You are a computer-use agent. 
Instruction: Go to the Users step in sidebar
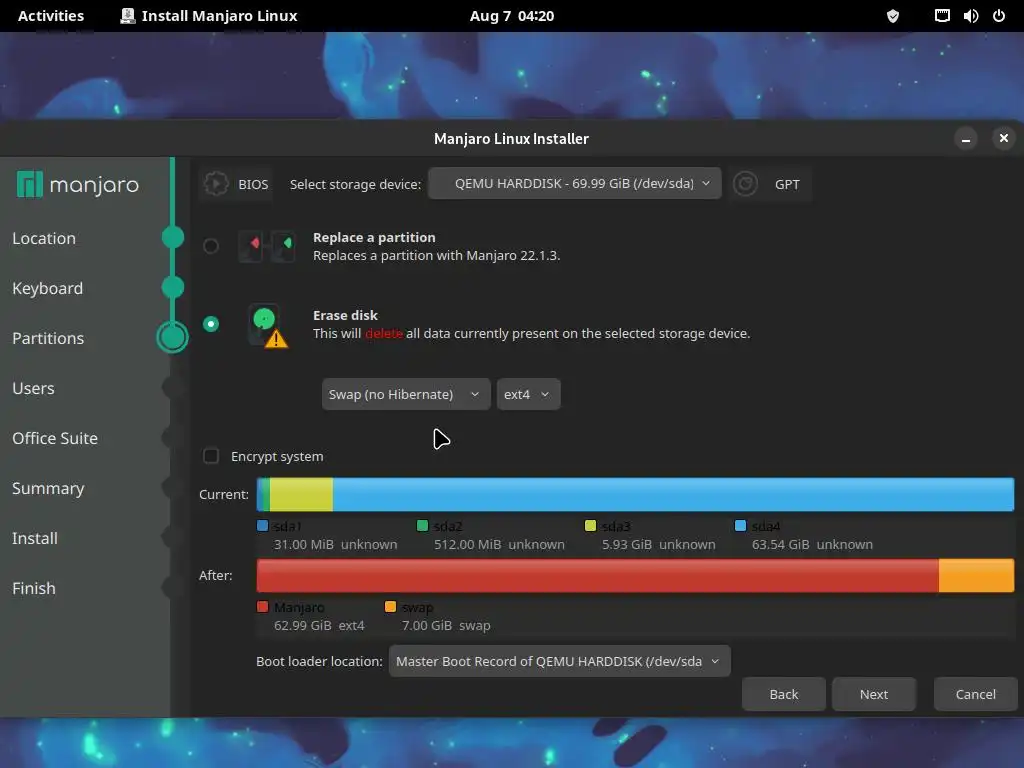(x=33, y=388)
